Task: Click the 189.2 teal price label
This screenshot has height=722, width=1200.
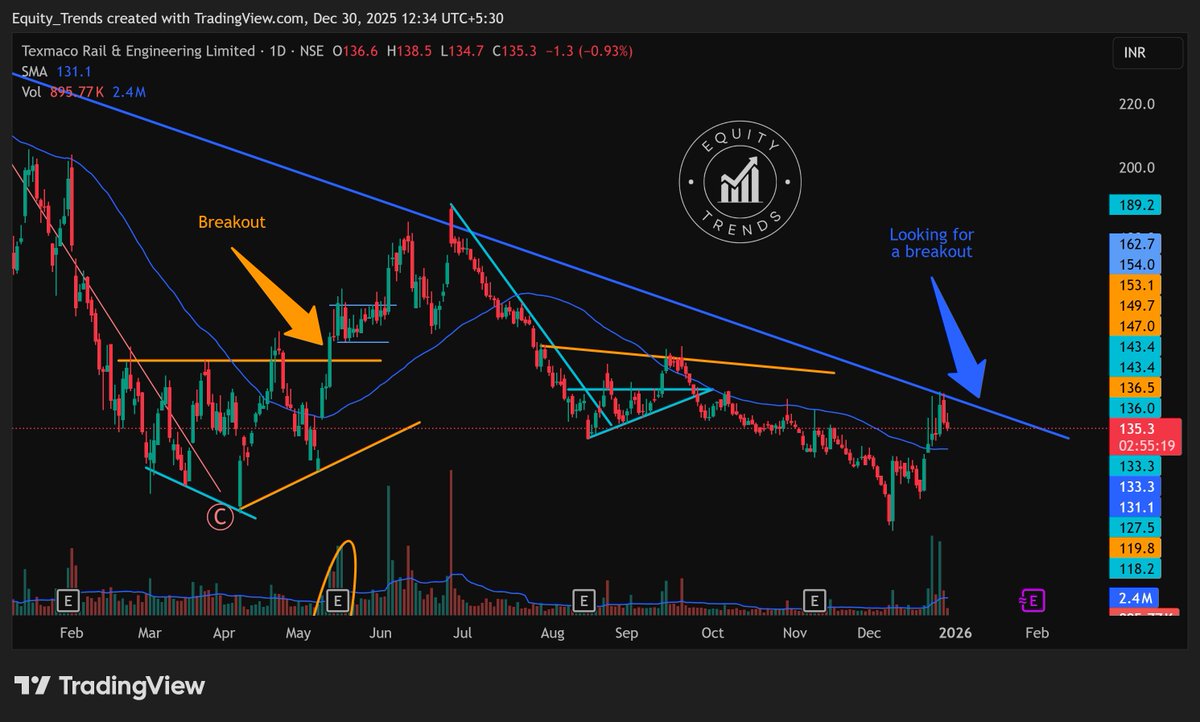Action: pos(1134,205)
